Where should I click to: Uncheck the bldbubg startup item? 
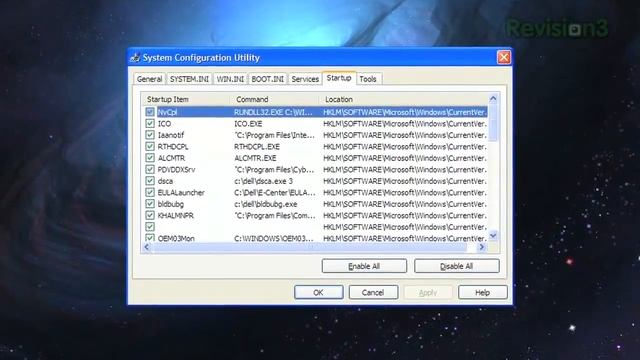tap(150, 204)
